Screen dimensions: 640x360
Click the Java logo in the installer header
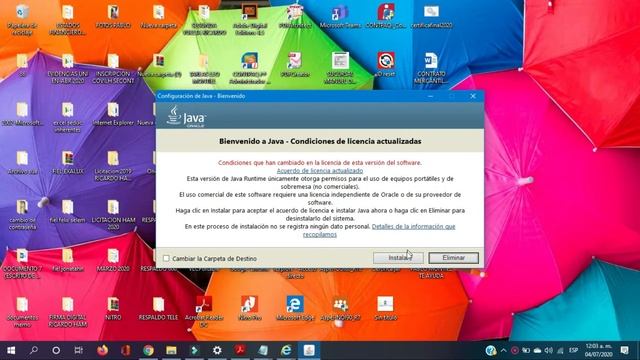click(186, 117)
